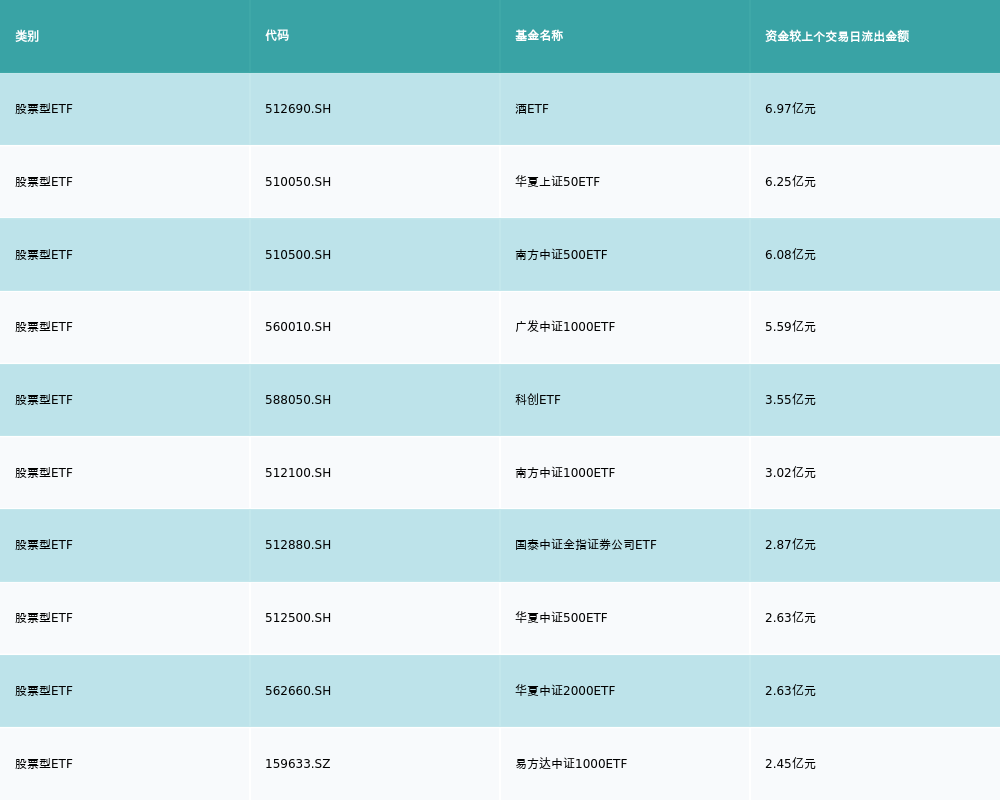This screenshot has width=1000, height=800.
Task: Click the 科创ETF fund name
Action: [x=538, y=400]
